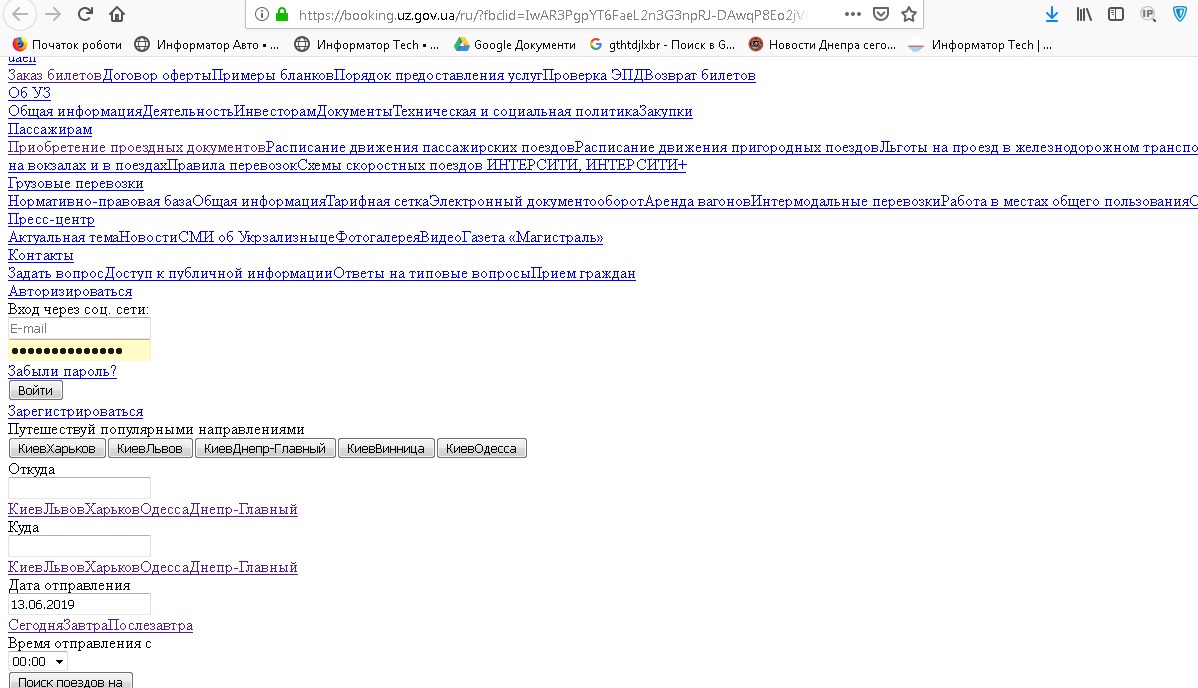1198x688 pixels.
Task: Open Прием граждан link
Action: tap(583, 274)
